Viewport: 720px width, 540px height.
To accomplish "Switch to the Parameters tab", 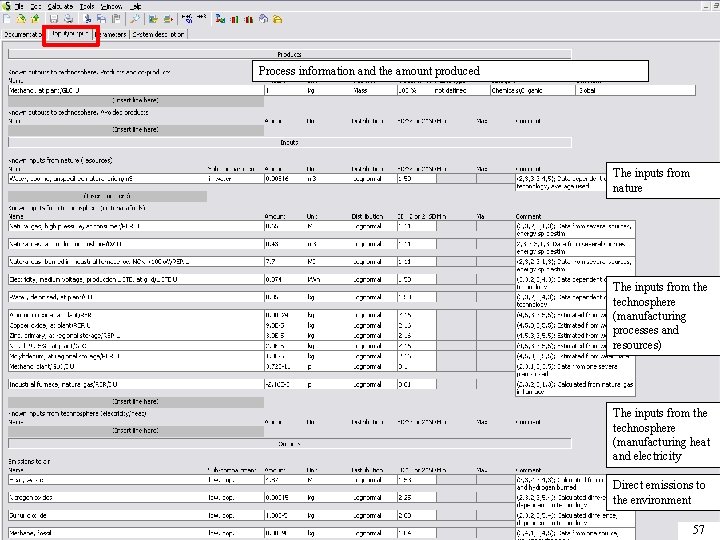I will 111,34.
